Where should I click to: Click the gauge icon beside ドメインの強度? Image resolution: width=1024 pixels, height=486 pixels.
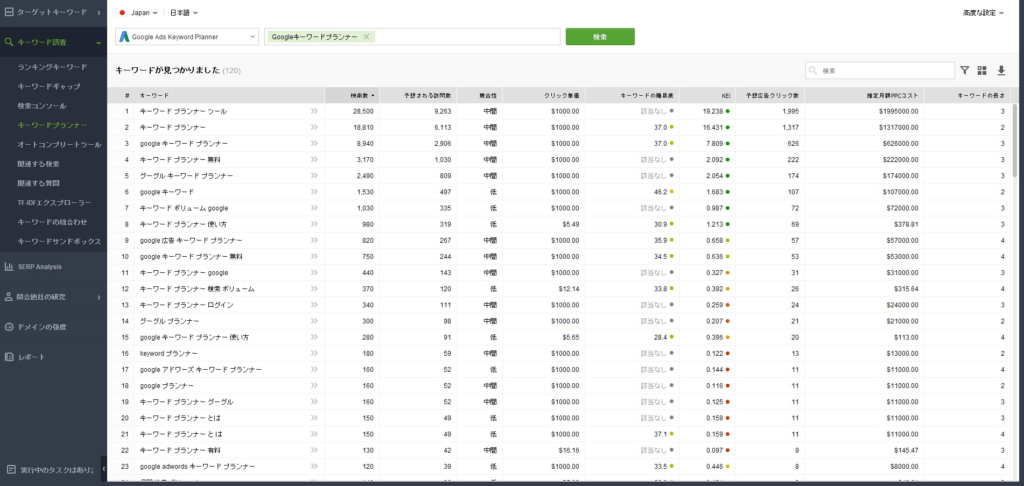tap(8, 327)
